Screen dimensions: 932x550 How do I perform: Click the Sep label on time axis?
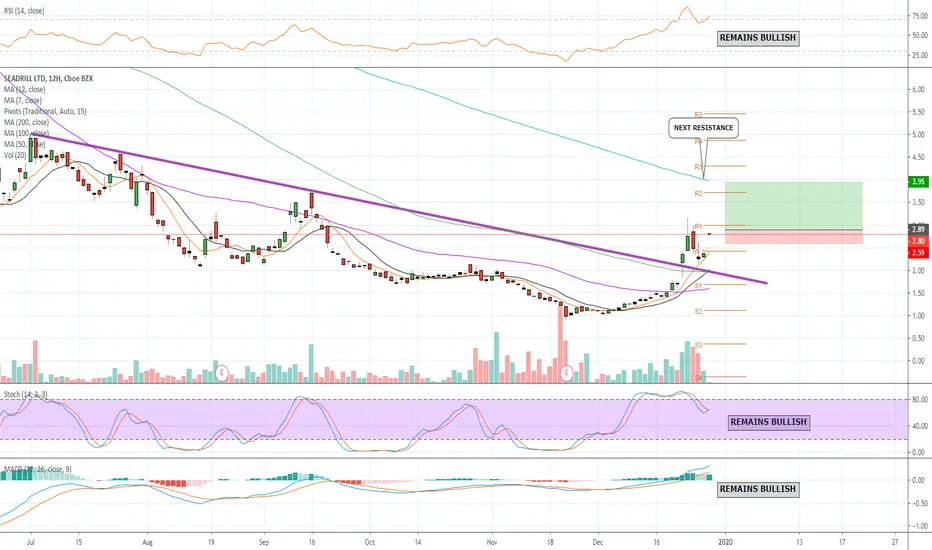(264, 542)
